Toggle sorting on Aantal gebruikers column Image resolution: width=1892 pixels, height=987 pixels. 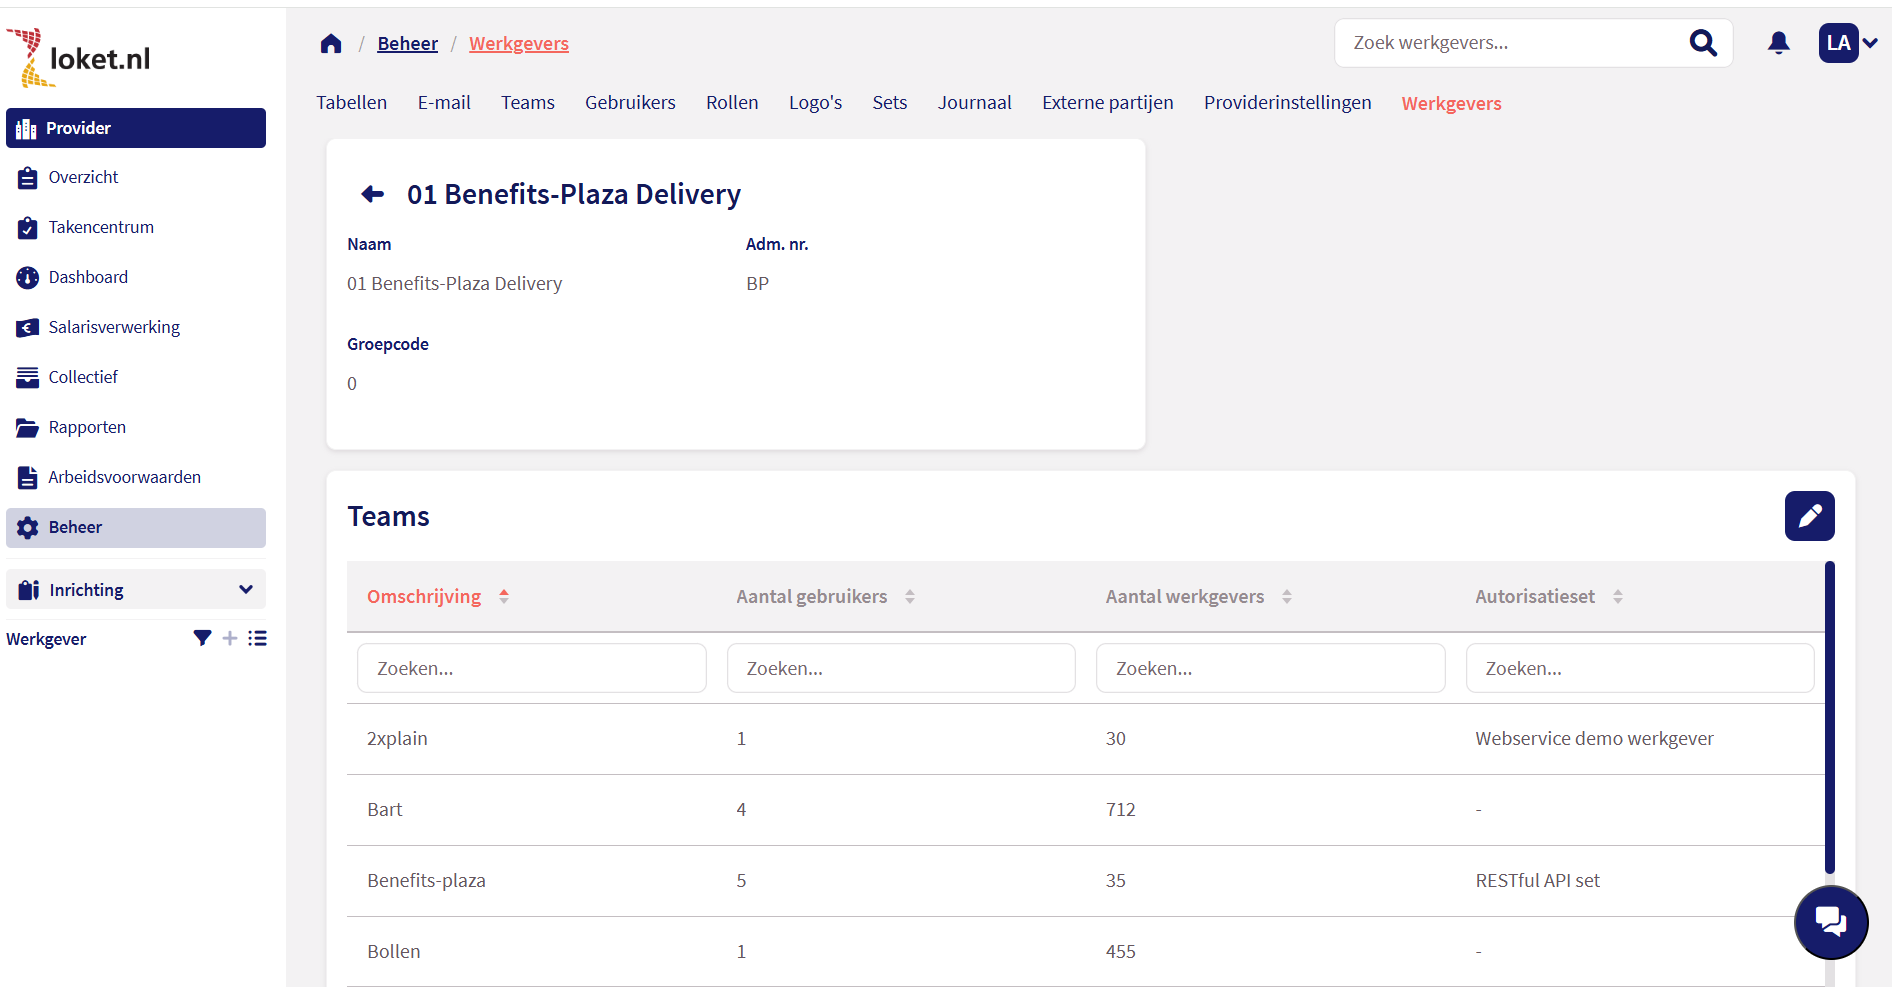click(x=910, y=596)
